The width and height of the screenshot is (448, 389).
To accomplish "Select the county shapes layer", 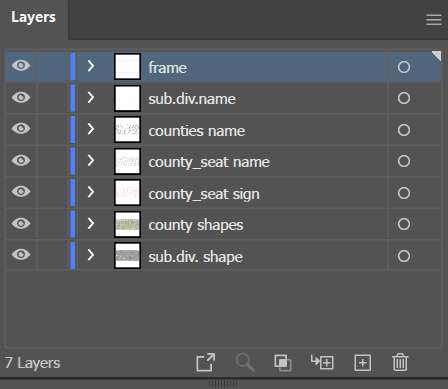I will [x=196, y=225].
